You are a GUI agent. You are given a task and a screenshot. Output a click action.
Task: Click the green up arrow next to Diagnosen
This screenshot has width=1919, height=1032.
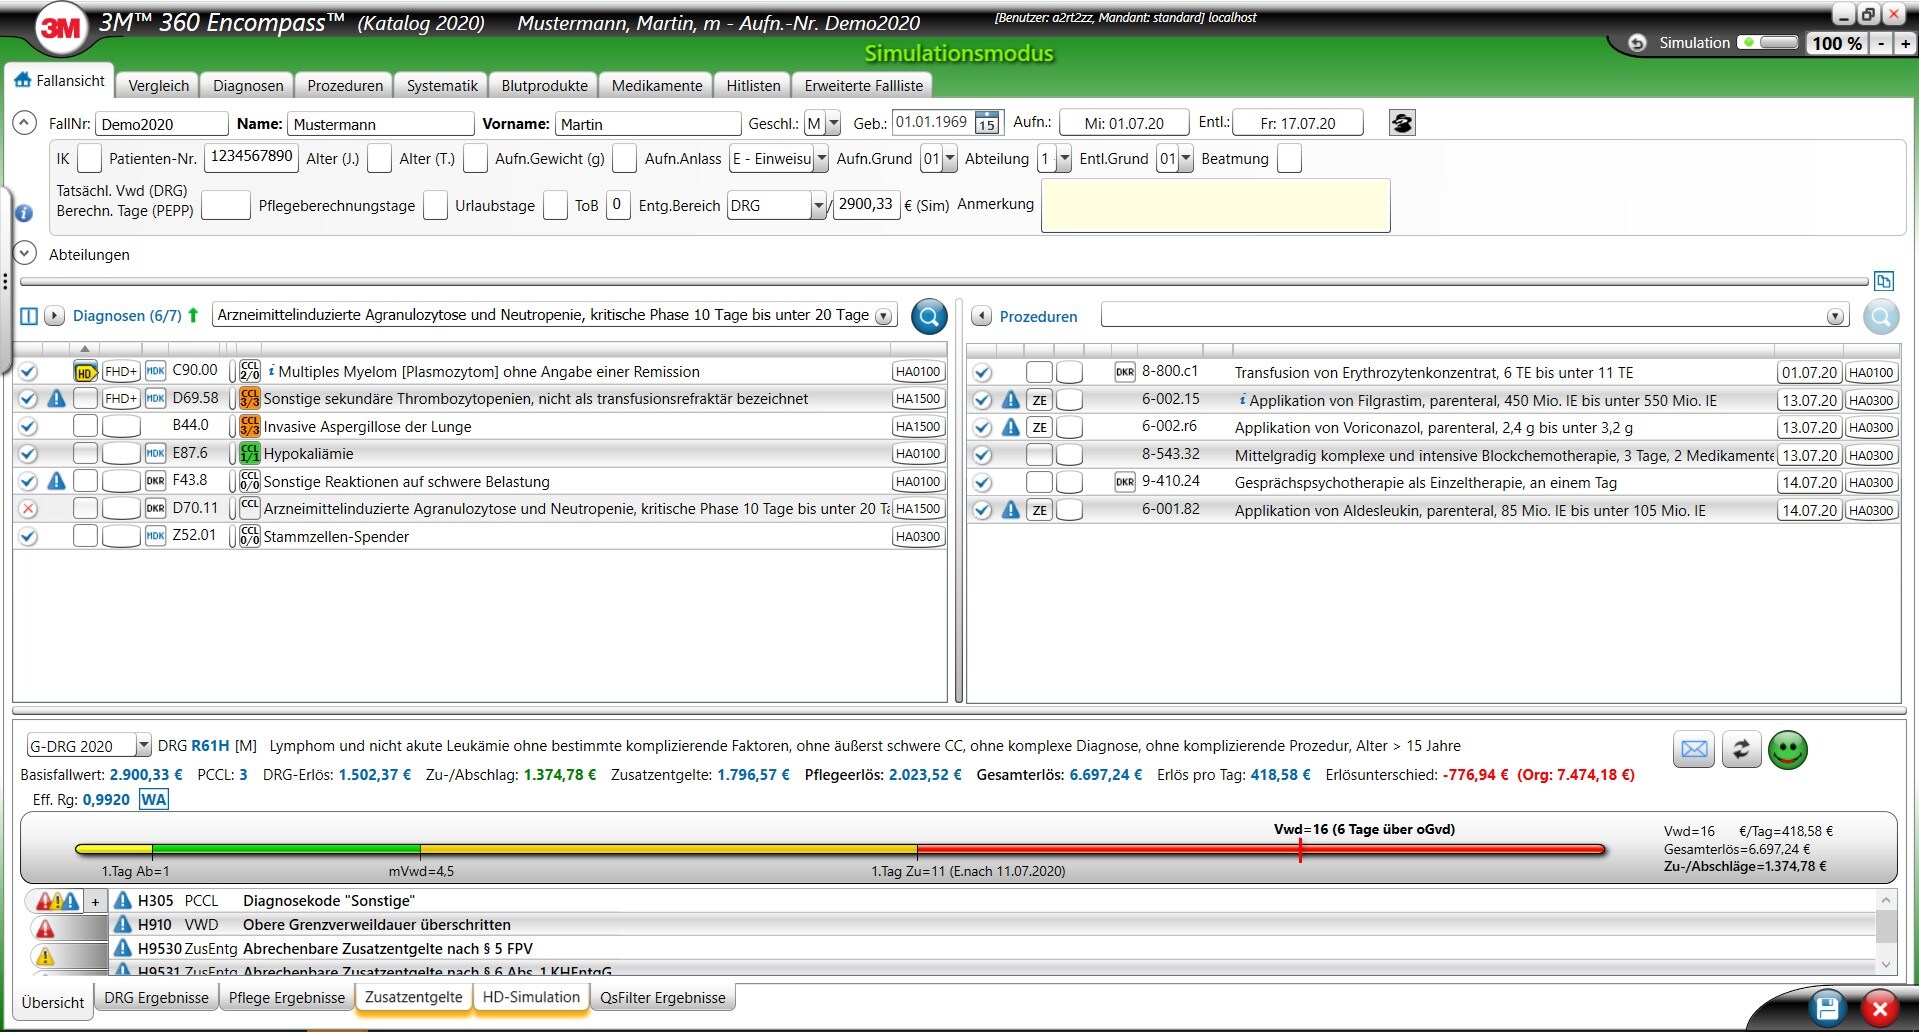(x=193, y=315)
